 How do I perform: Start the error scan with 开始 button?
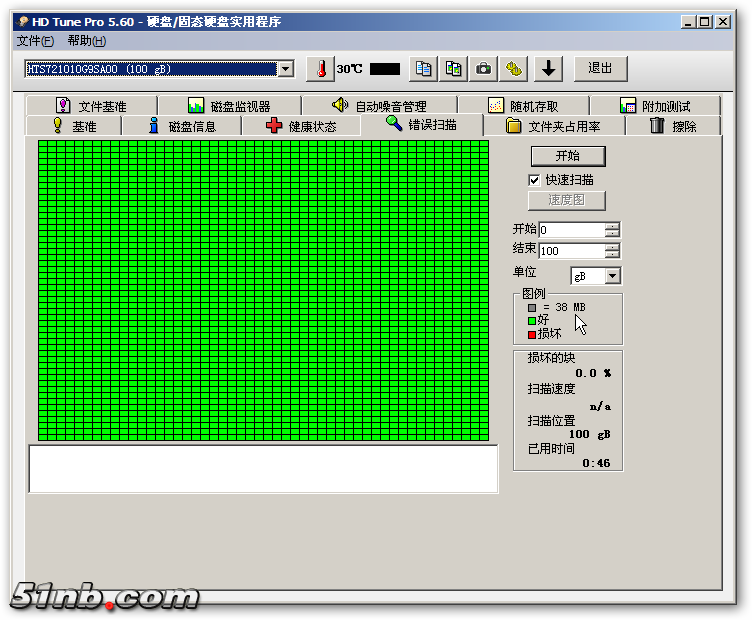[568, 156]
